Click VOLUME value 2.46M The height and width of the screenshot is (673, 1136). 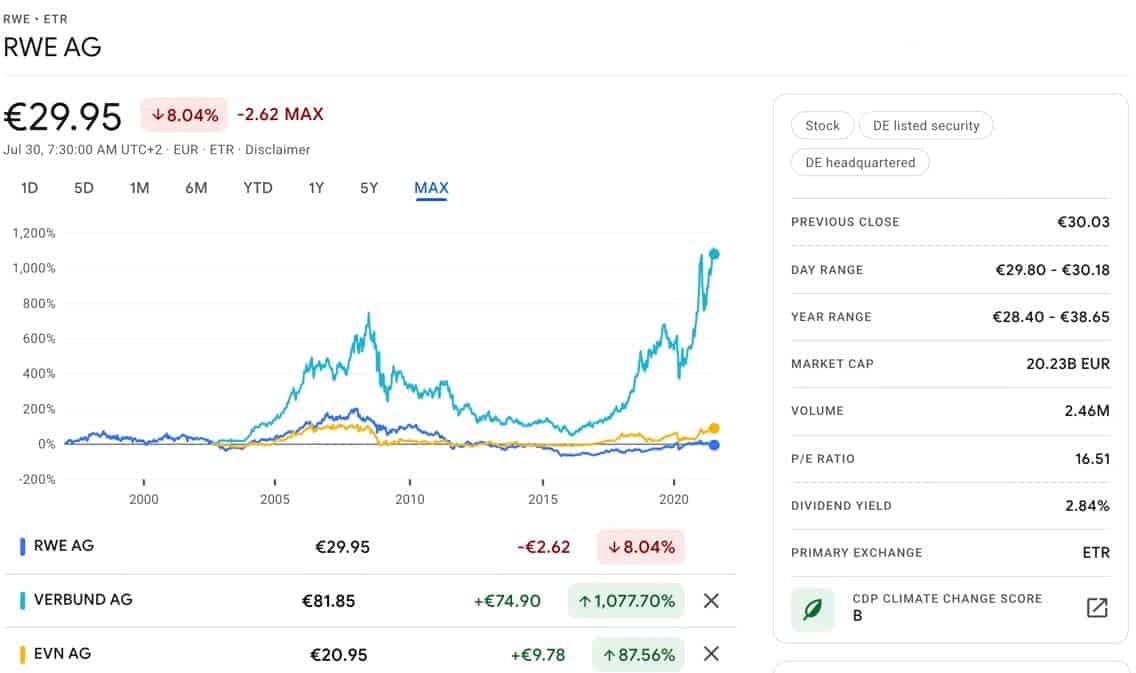(1087, 411)
